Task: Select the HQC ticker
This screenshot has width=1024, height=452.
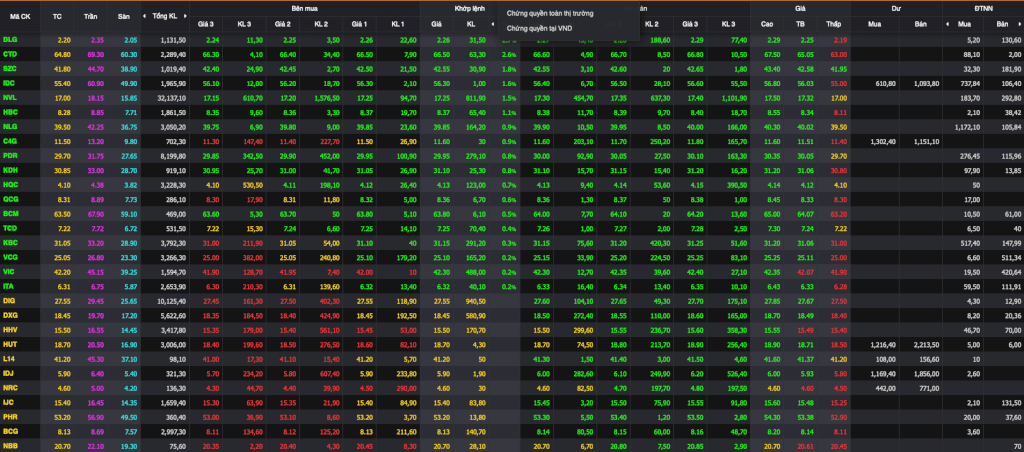Action: click(x=10, y=184)
